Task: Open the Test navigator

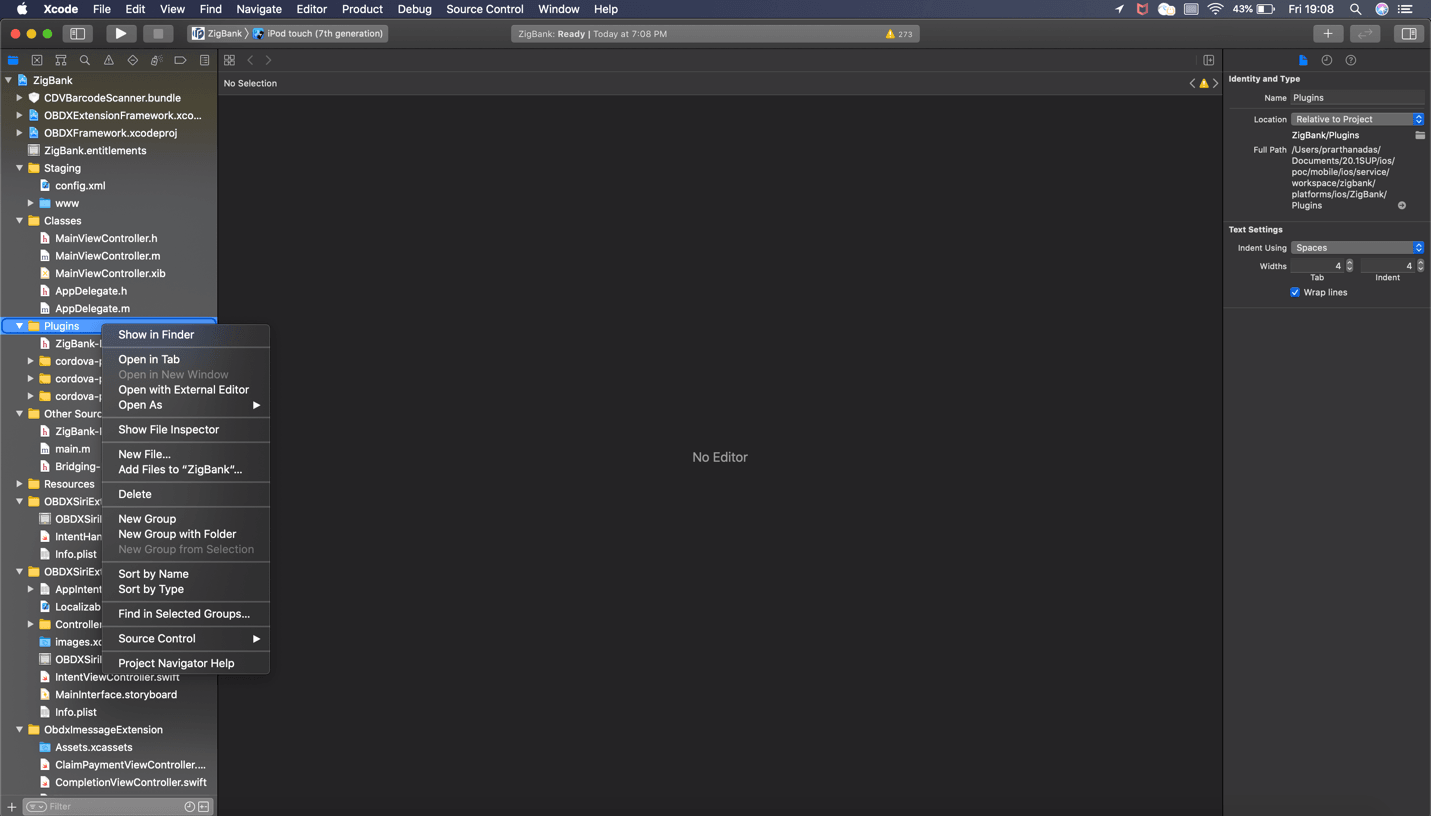Action: pyautogui.click(x=133, y=60)
